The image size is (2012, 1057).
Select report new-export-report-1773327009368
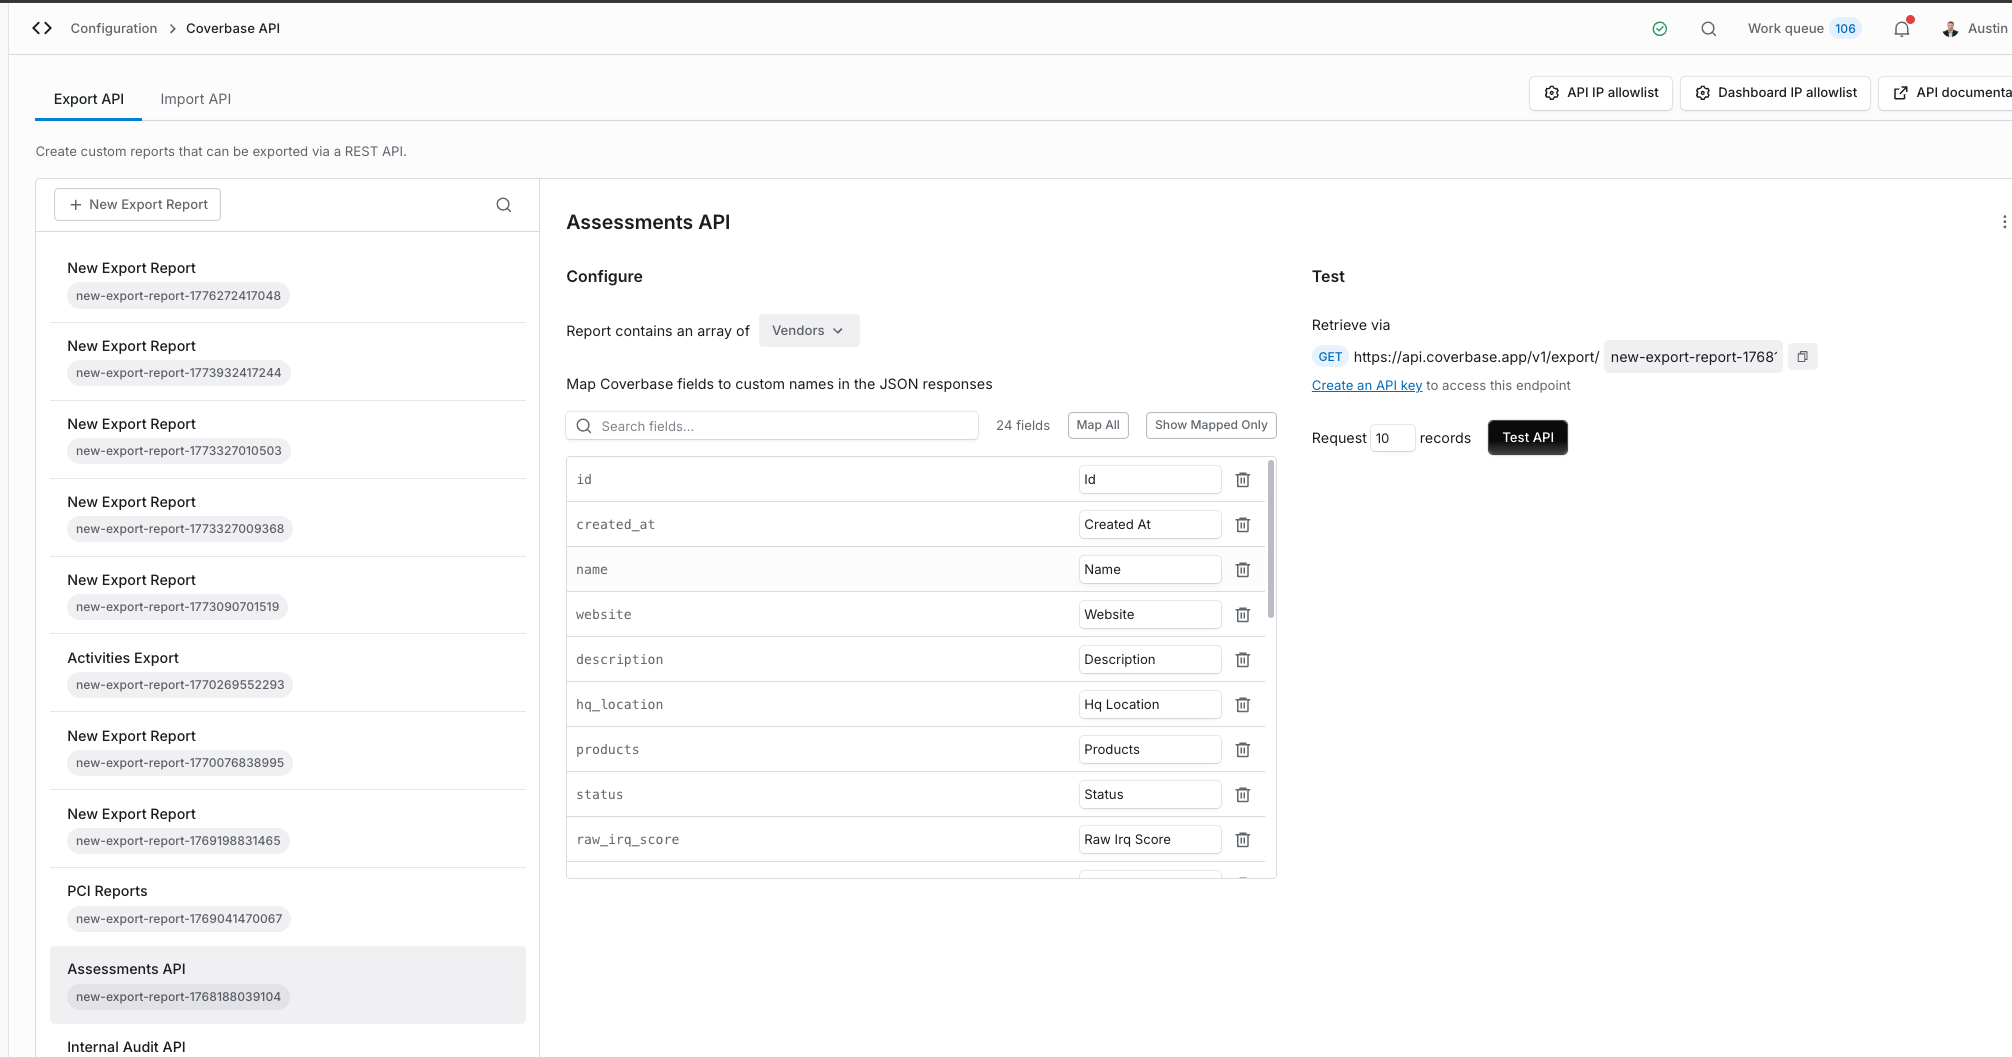[x=288, y=517]
